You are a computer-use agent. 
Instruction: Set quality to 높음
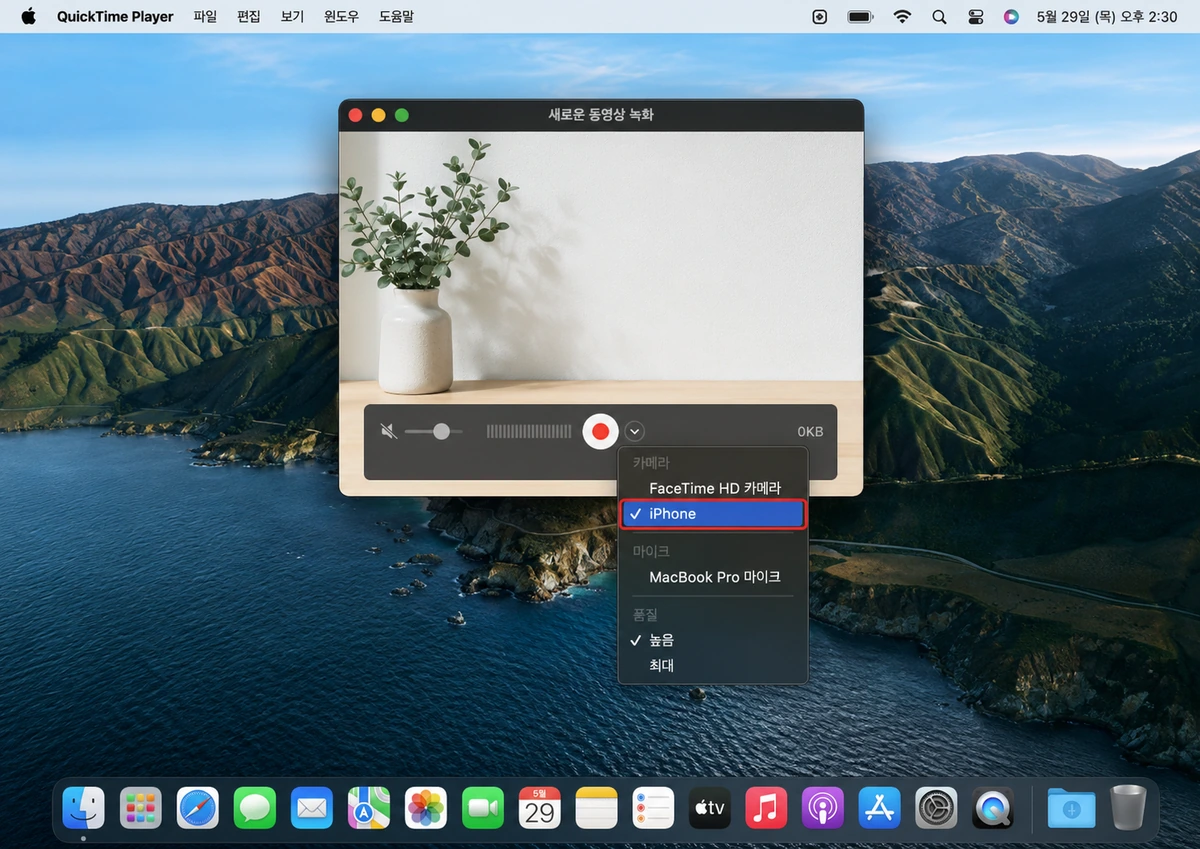coord(713,640)
